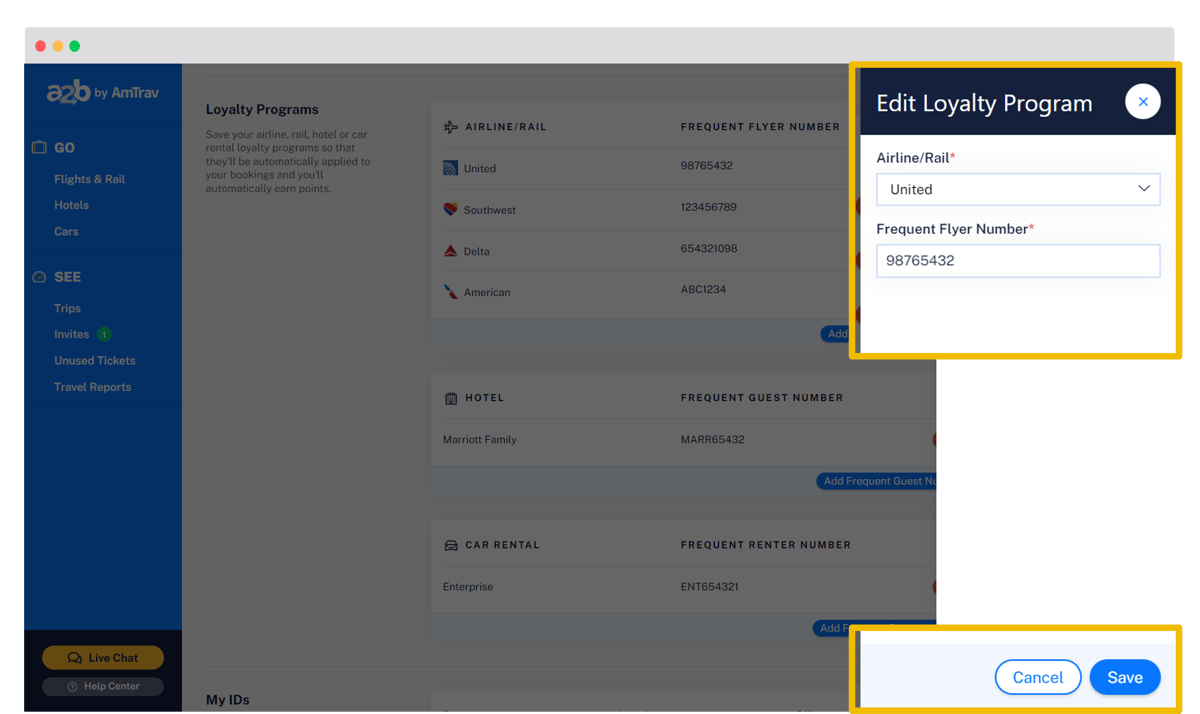Save the edited loyalty program

[1125, 677]
